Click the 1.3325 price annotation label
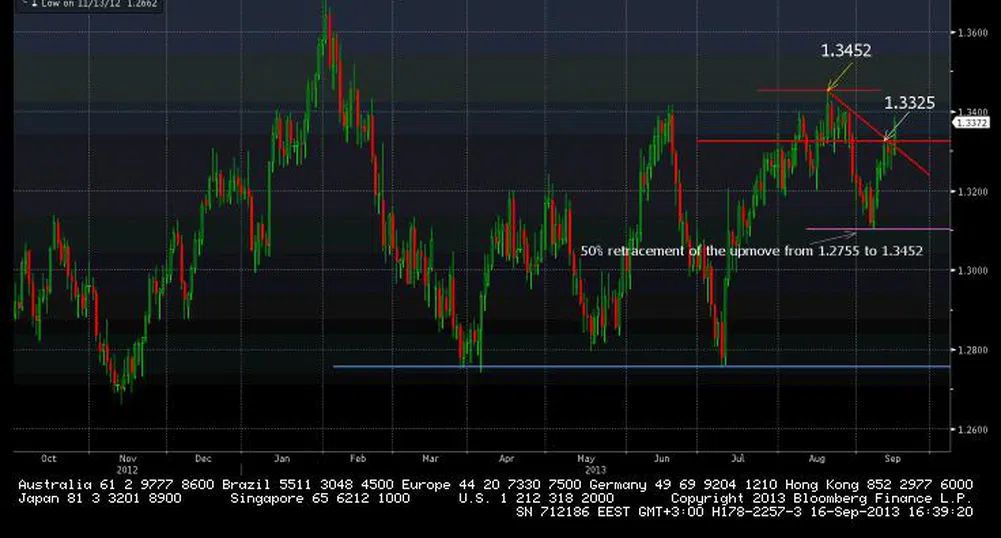The height and width of the screenshot is (538, 1001). [x=909, y=102]
